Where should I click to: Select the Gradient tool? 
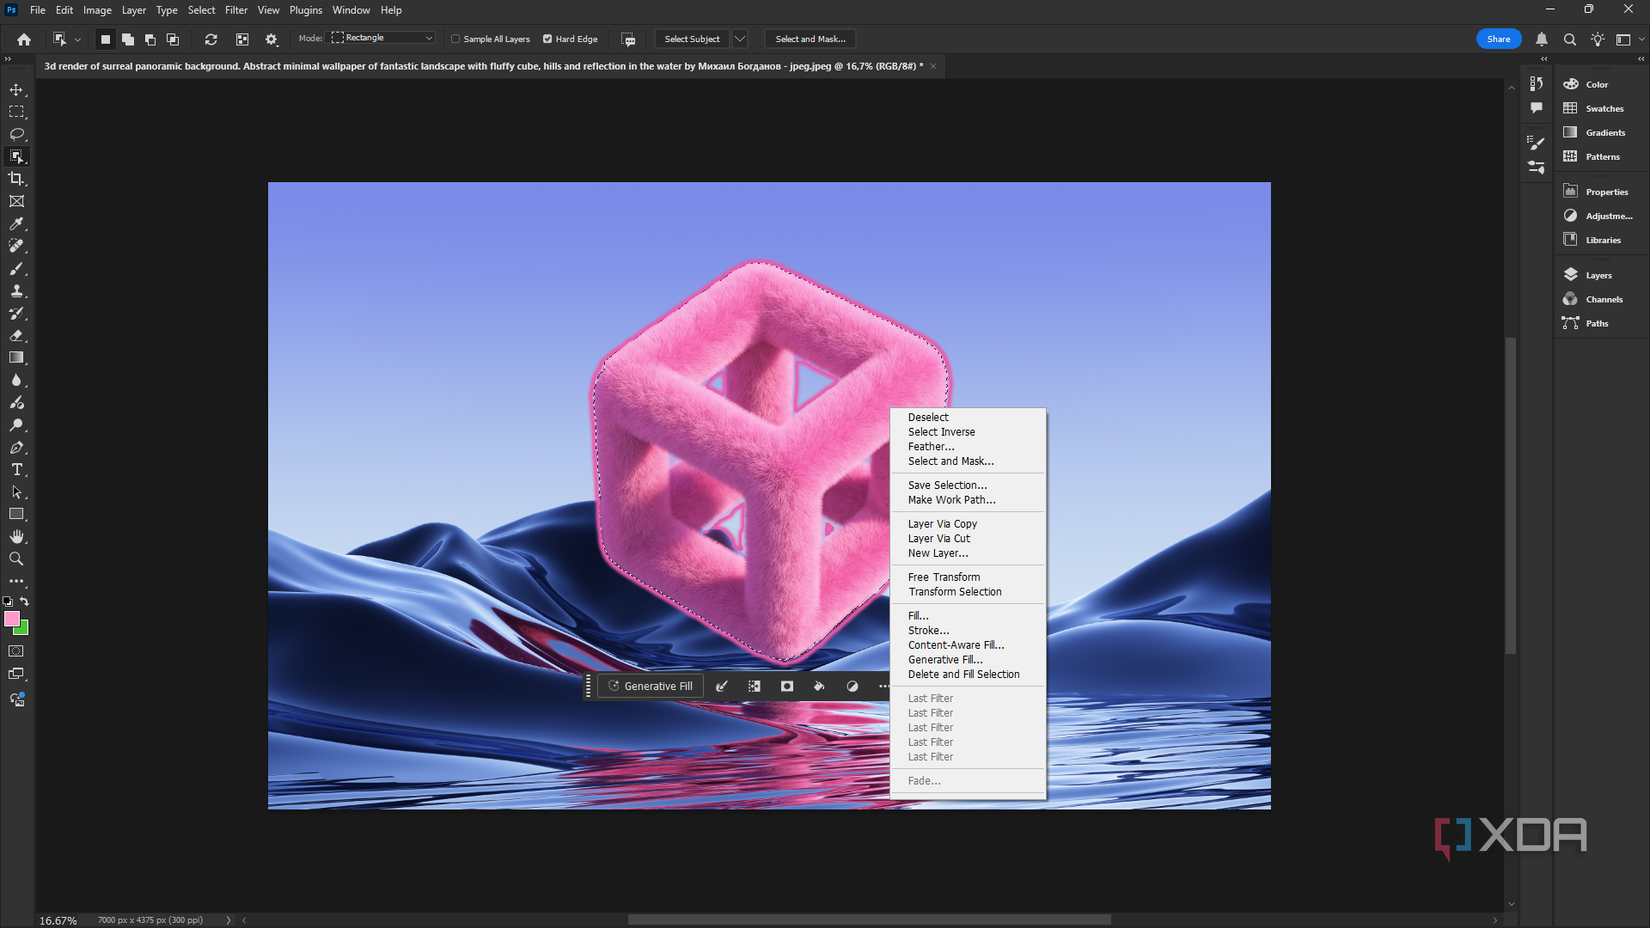[x=17, y=358]
